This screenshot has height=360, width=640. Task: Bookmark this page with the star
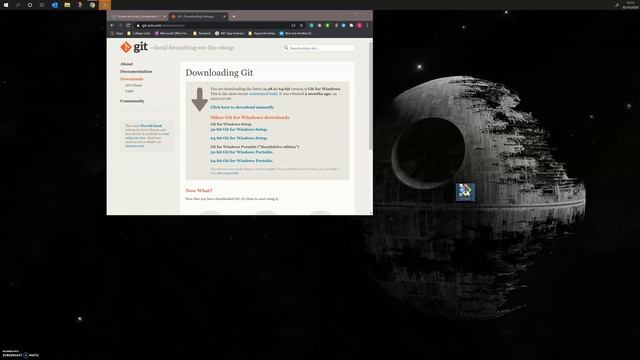point(302,25)
